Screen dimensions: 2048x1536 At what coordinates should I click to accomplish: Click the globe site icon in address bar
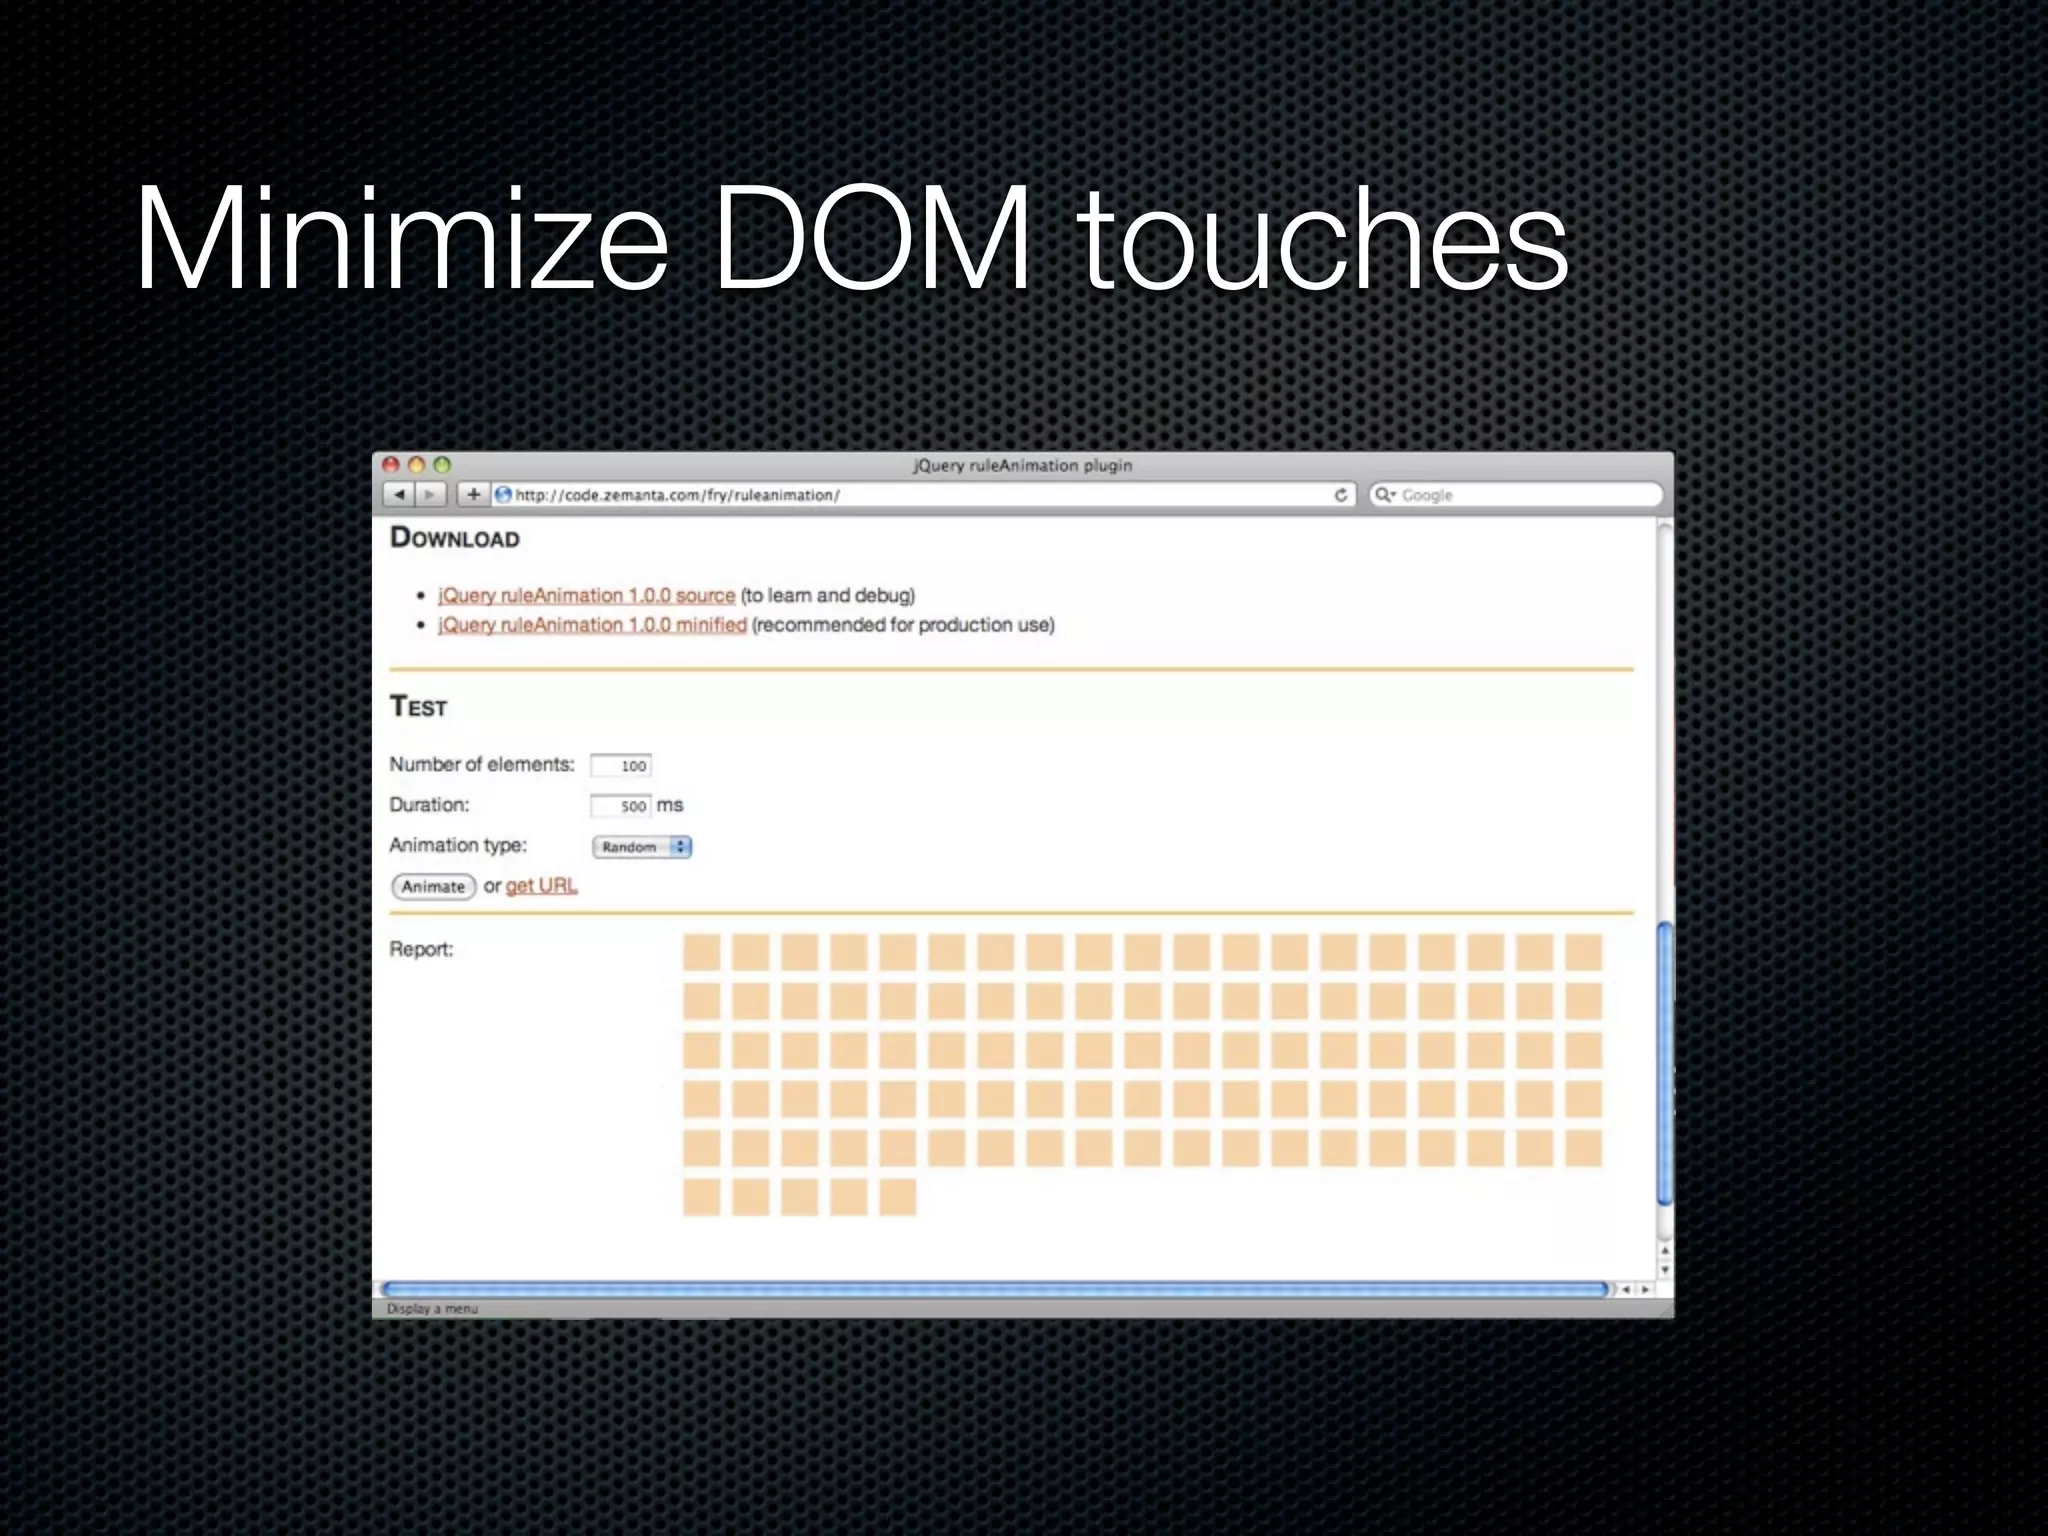click(504, 495)
